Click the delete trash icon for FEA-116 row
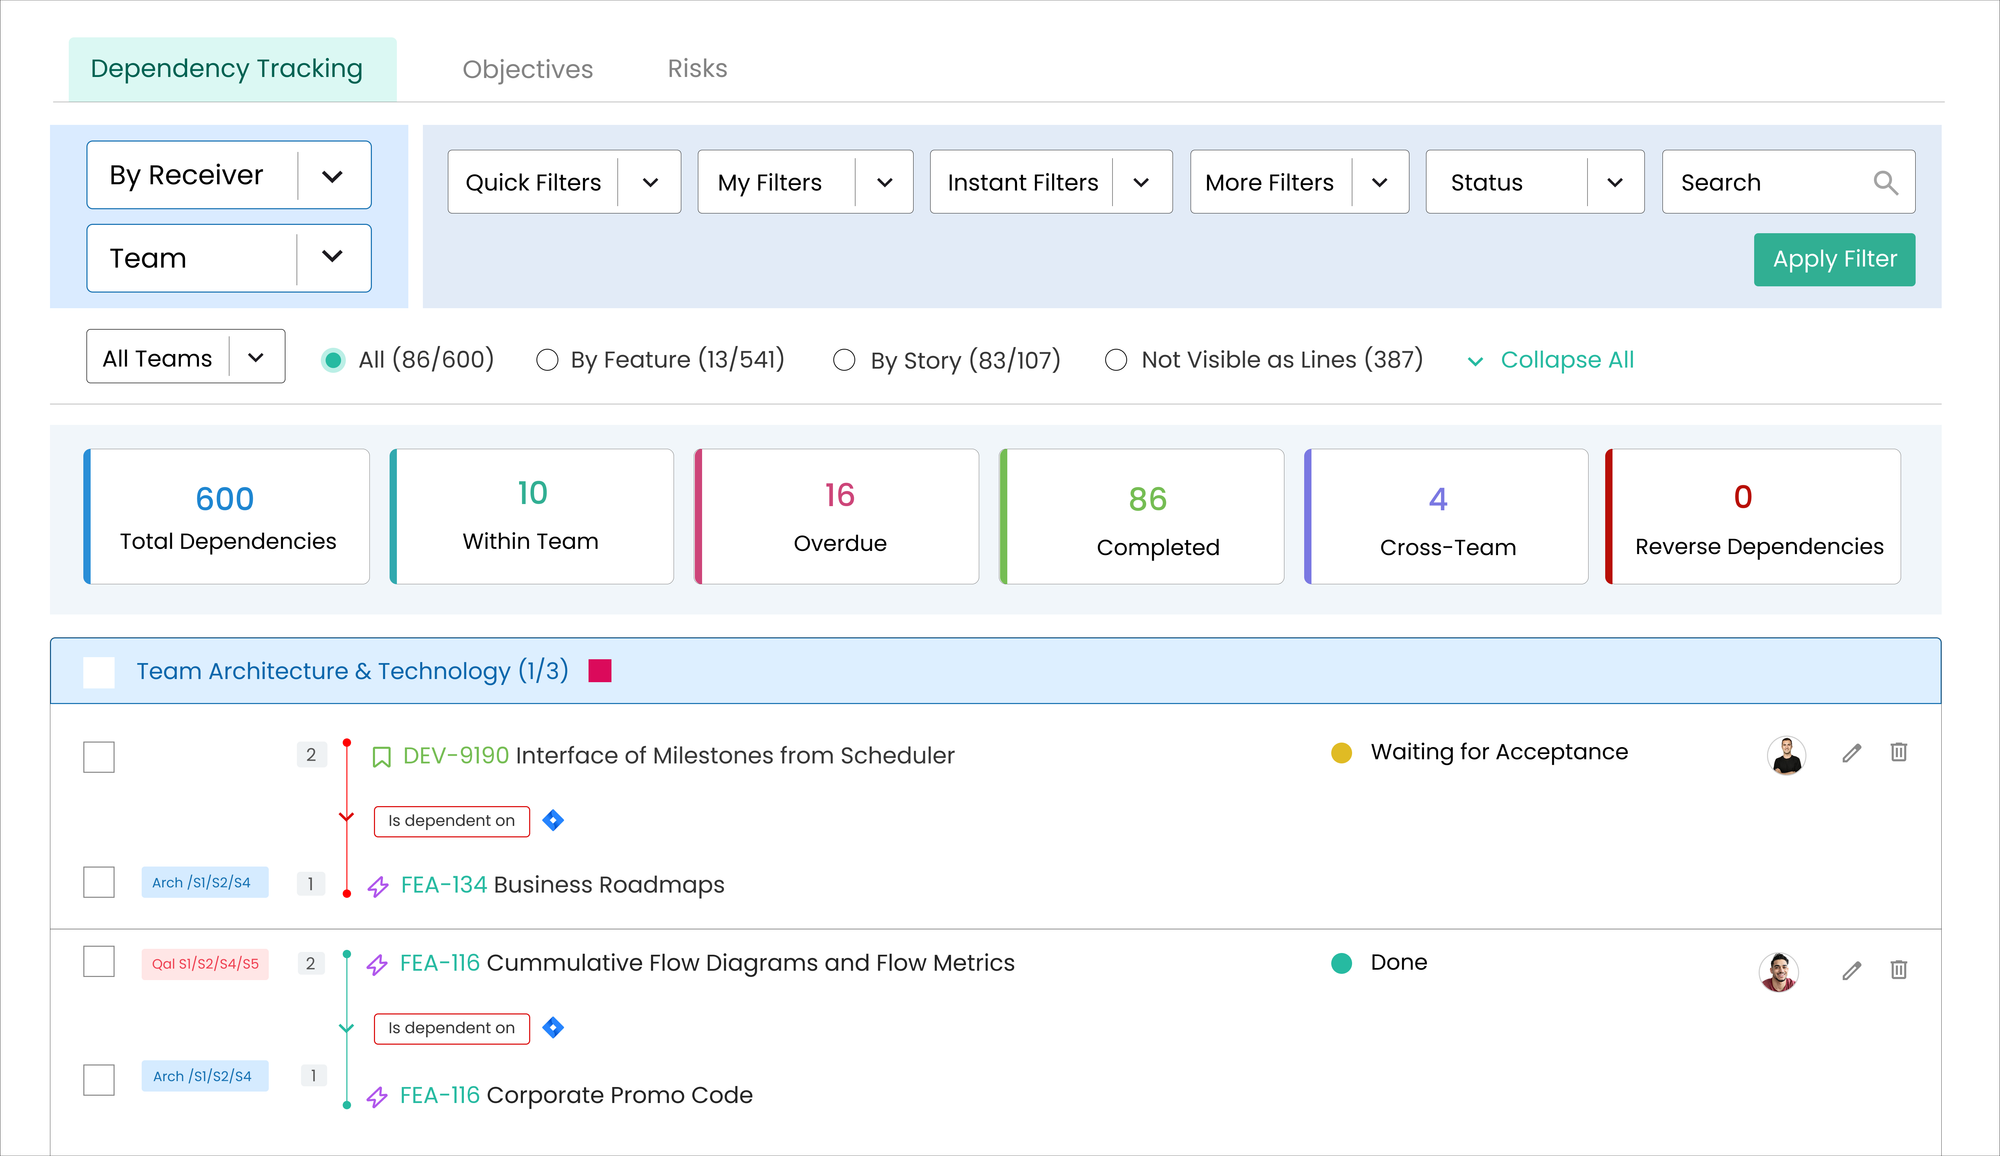This screenshot has height=1156, width=2000. coord(1899,970)
